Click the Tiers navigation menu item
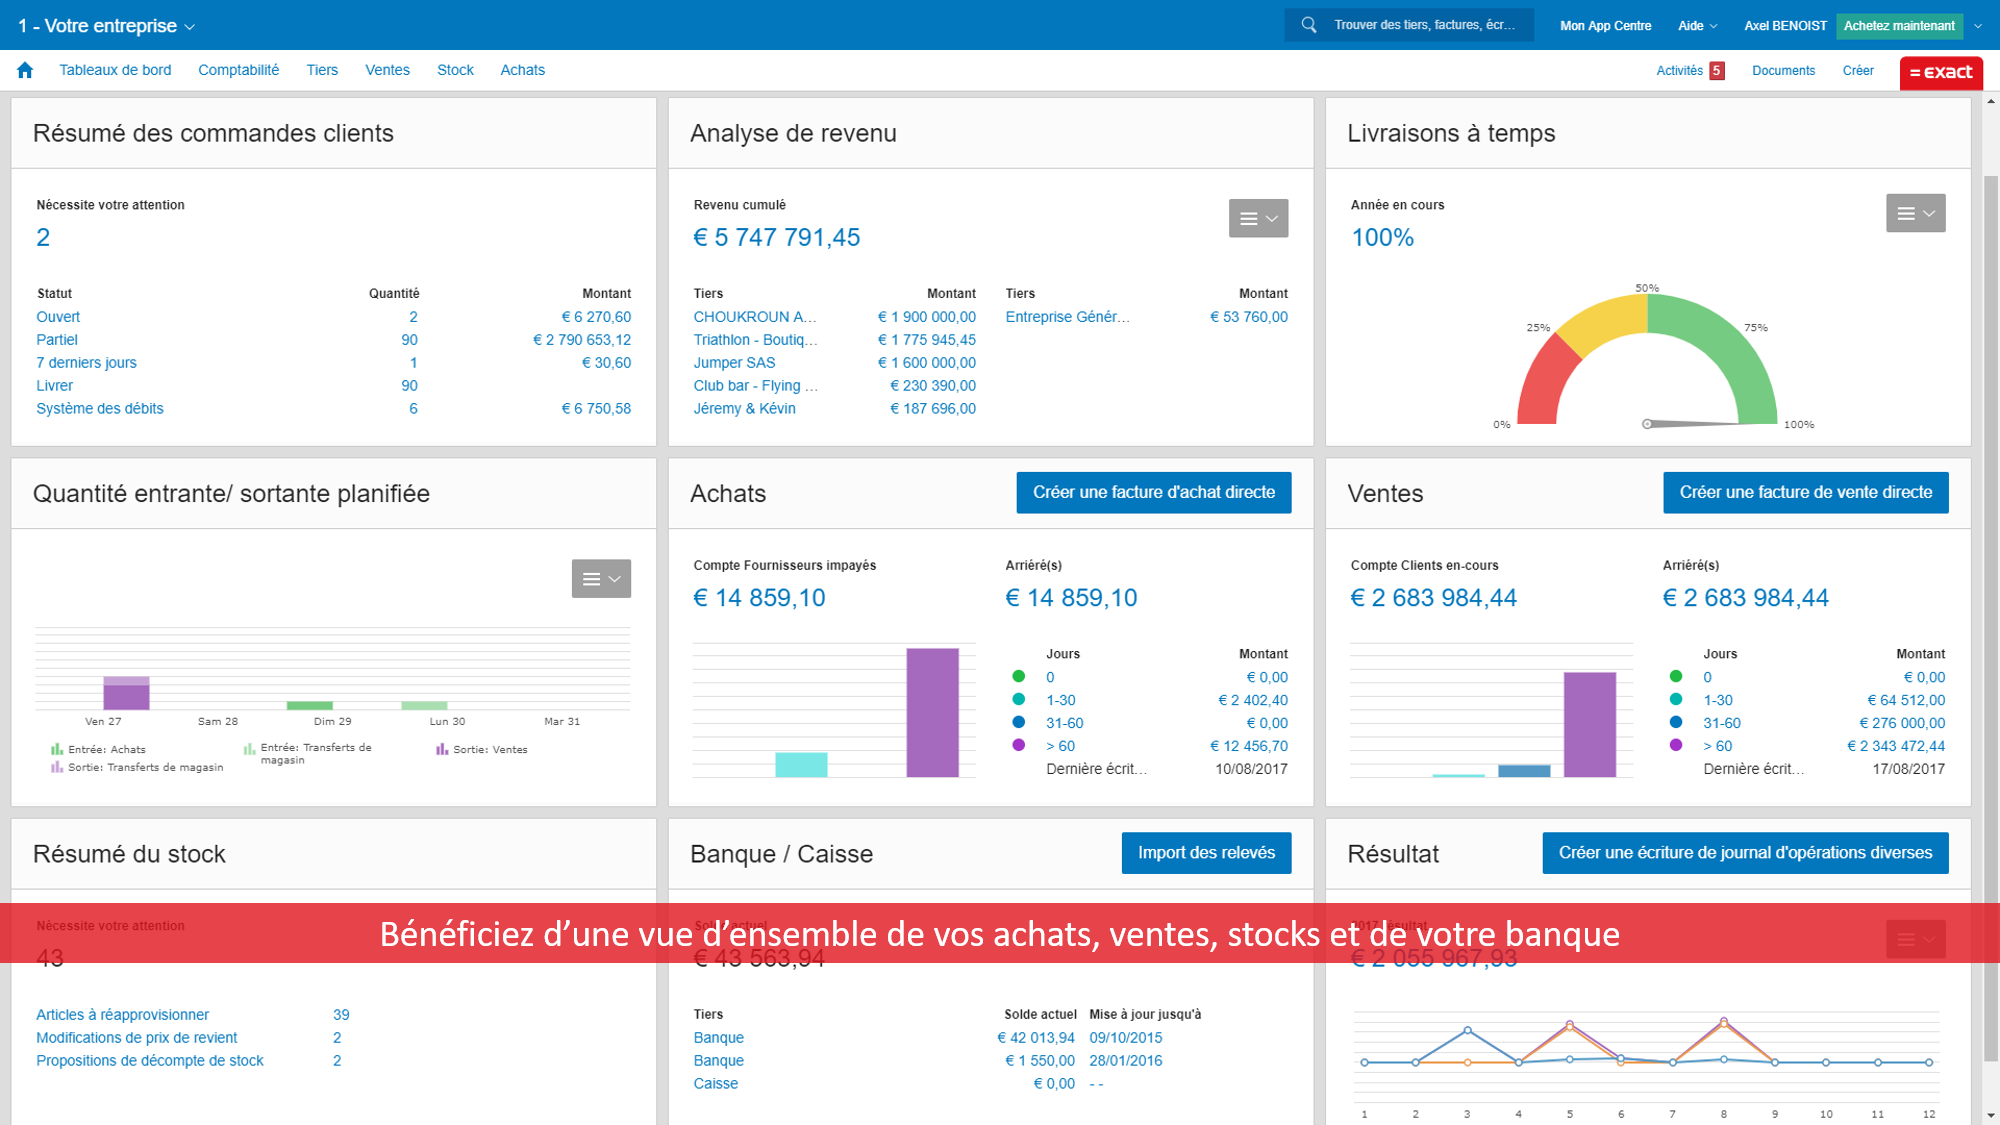2000x1125 pixels. click(x=319, y=69)
